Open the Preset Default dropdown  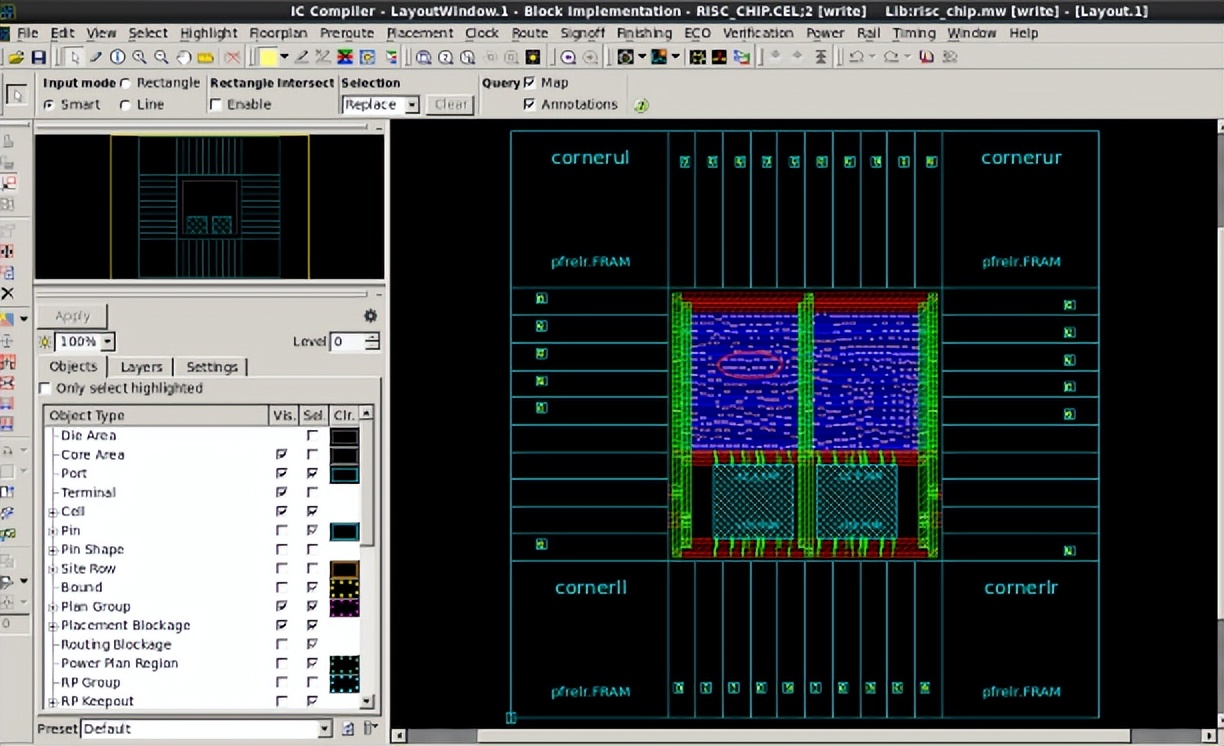pyautogui.click(x=324, y=729)
